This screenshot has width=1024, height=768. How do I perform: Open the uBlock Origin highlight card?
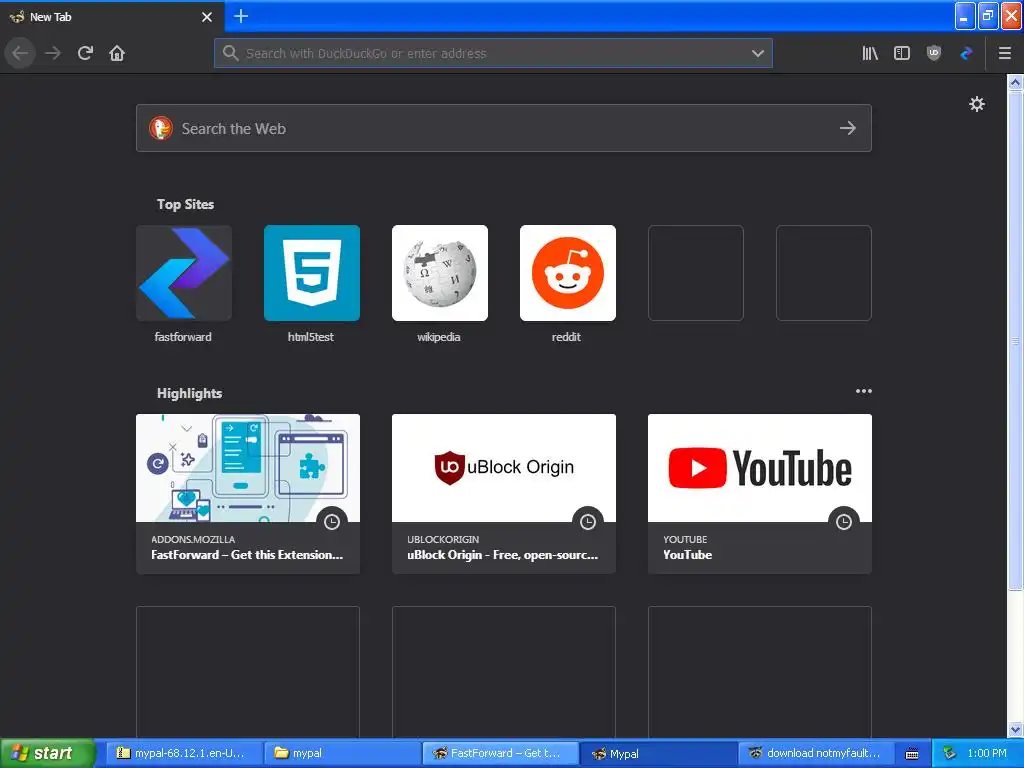click(504, 494)
